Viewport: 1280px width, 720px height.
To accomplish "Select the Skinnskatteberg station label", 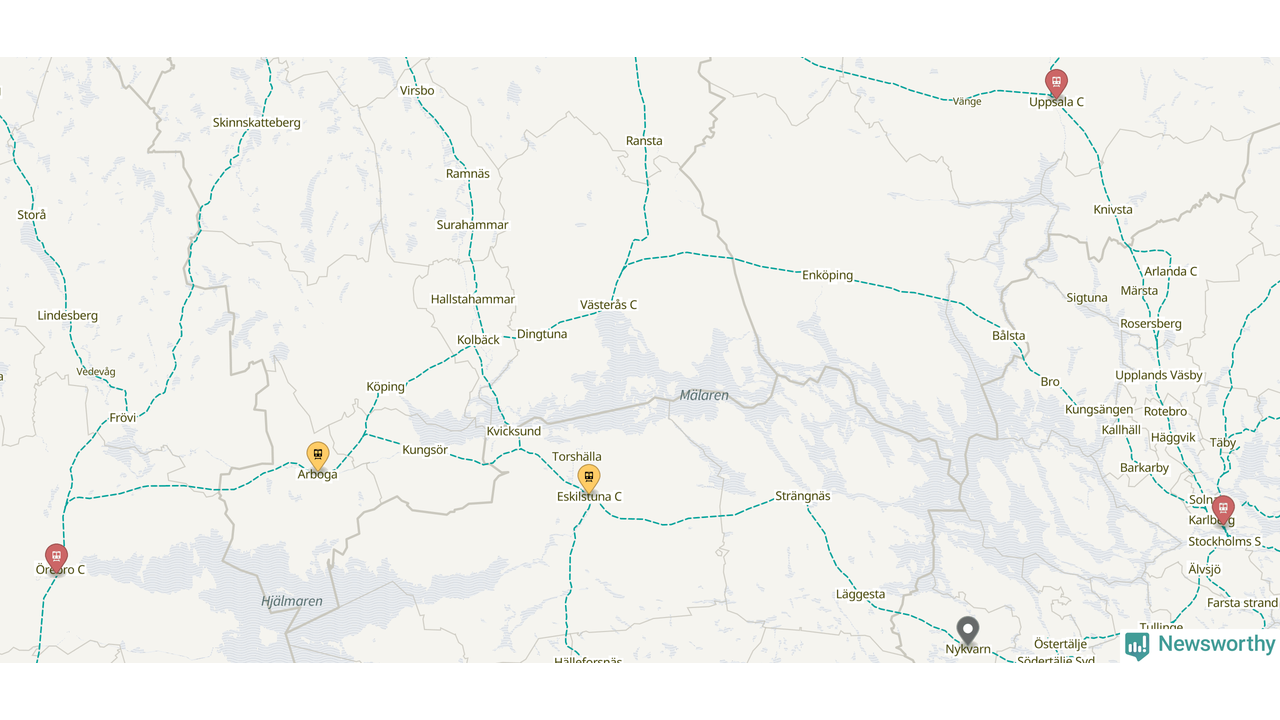I will (257, 123).
